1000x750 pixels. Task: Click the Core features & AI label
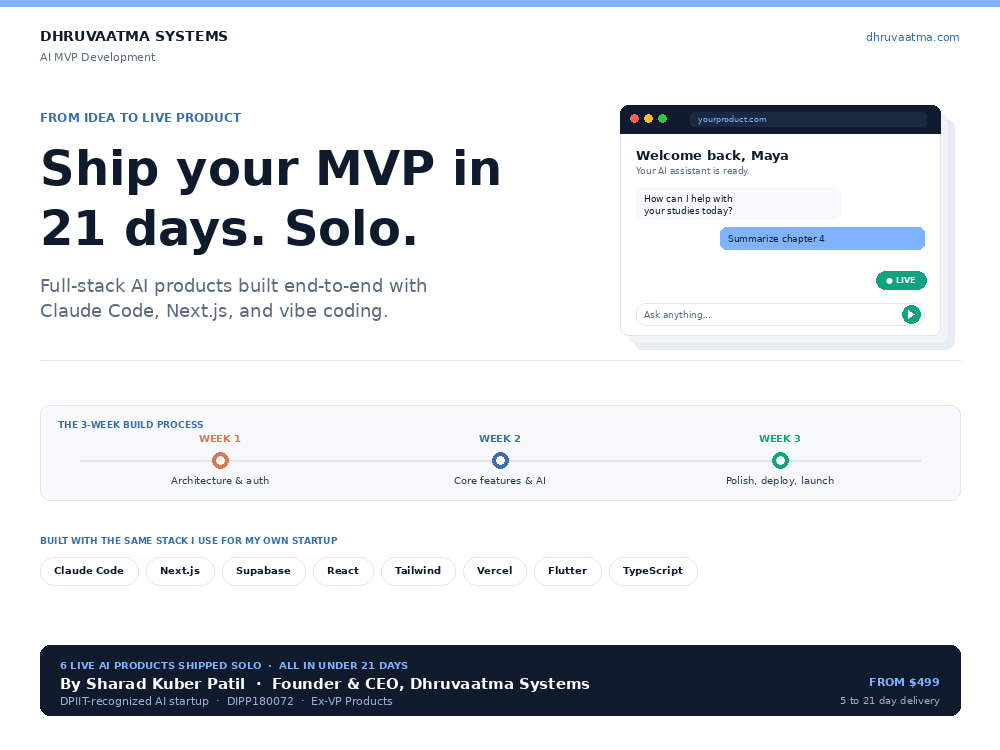point(500,481)
